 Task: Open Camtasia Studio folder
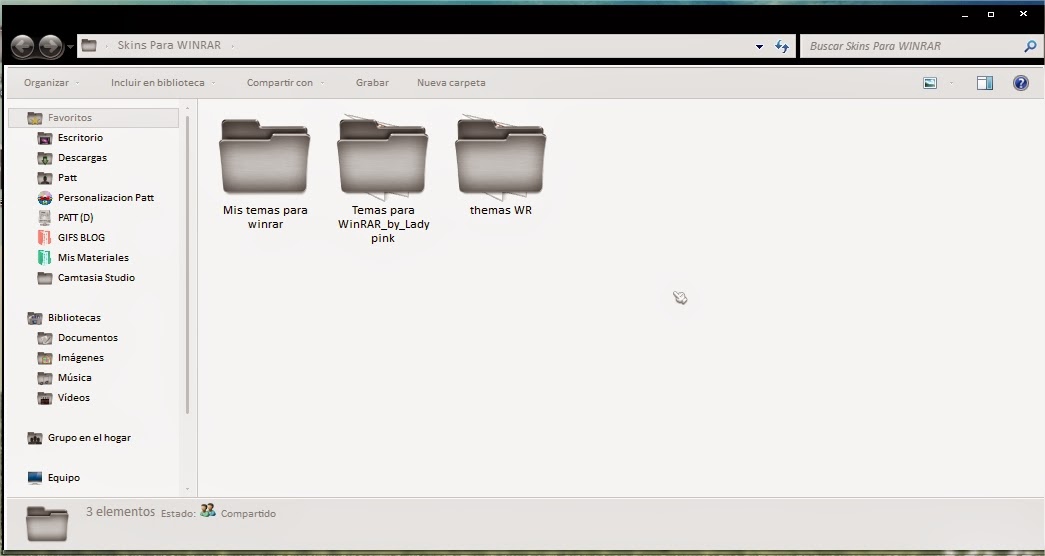[97, 277]
